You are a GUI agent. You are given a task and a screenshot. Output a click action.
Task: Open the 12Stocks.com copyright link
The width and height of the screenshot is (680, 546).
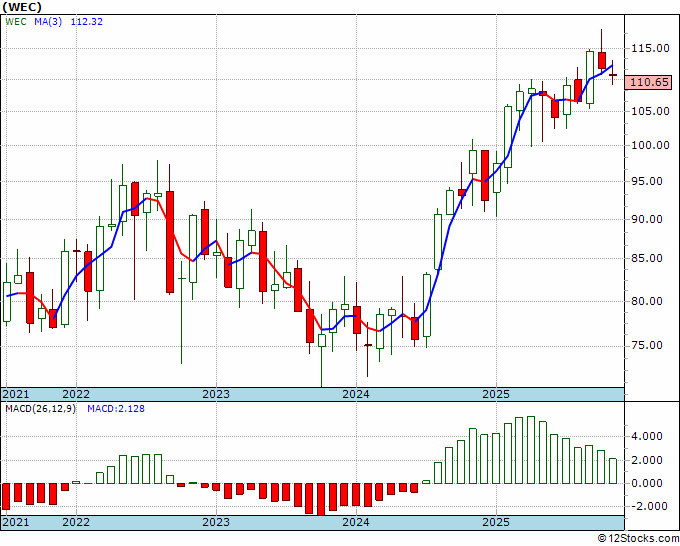[x=638, y=539]
